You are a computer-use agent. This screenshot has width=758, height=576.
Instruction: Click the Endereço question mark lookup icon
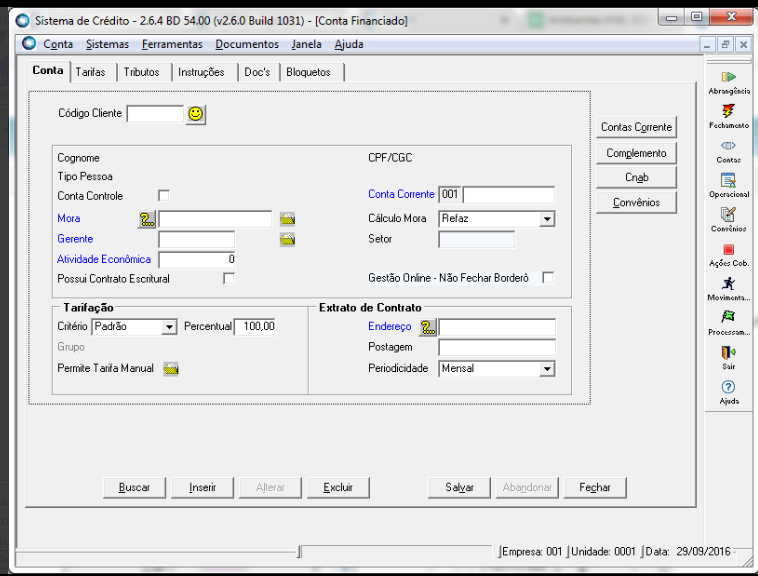click(x=427, y=328)
